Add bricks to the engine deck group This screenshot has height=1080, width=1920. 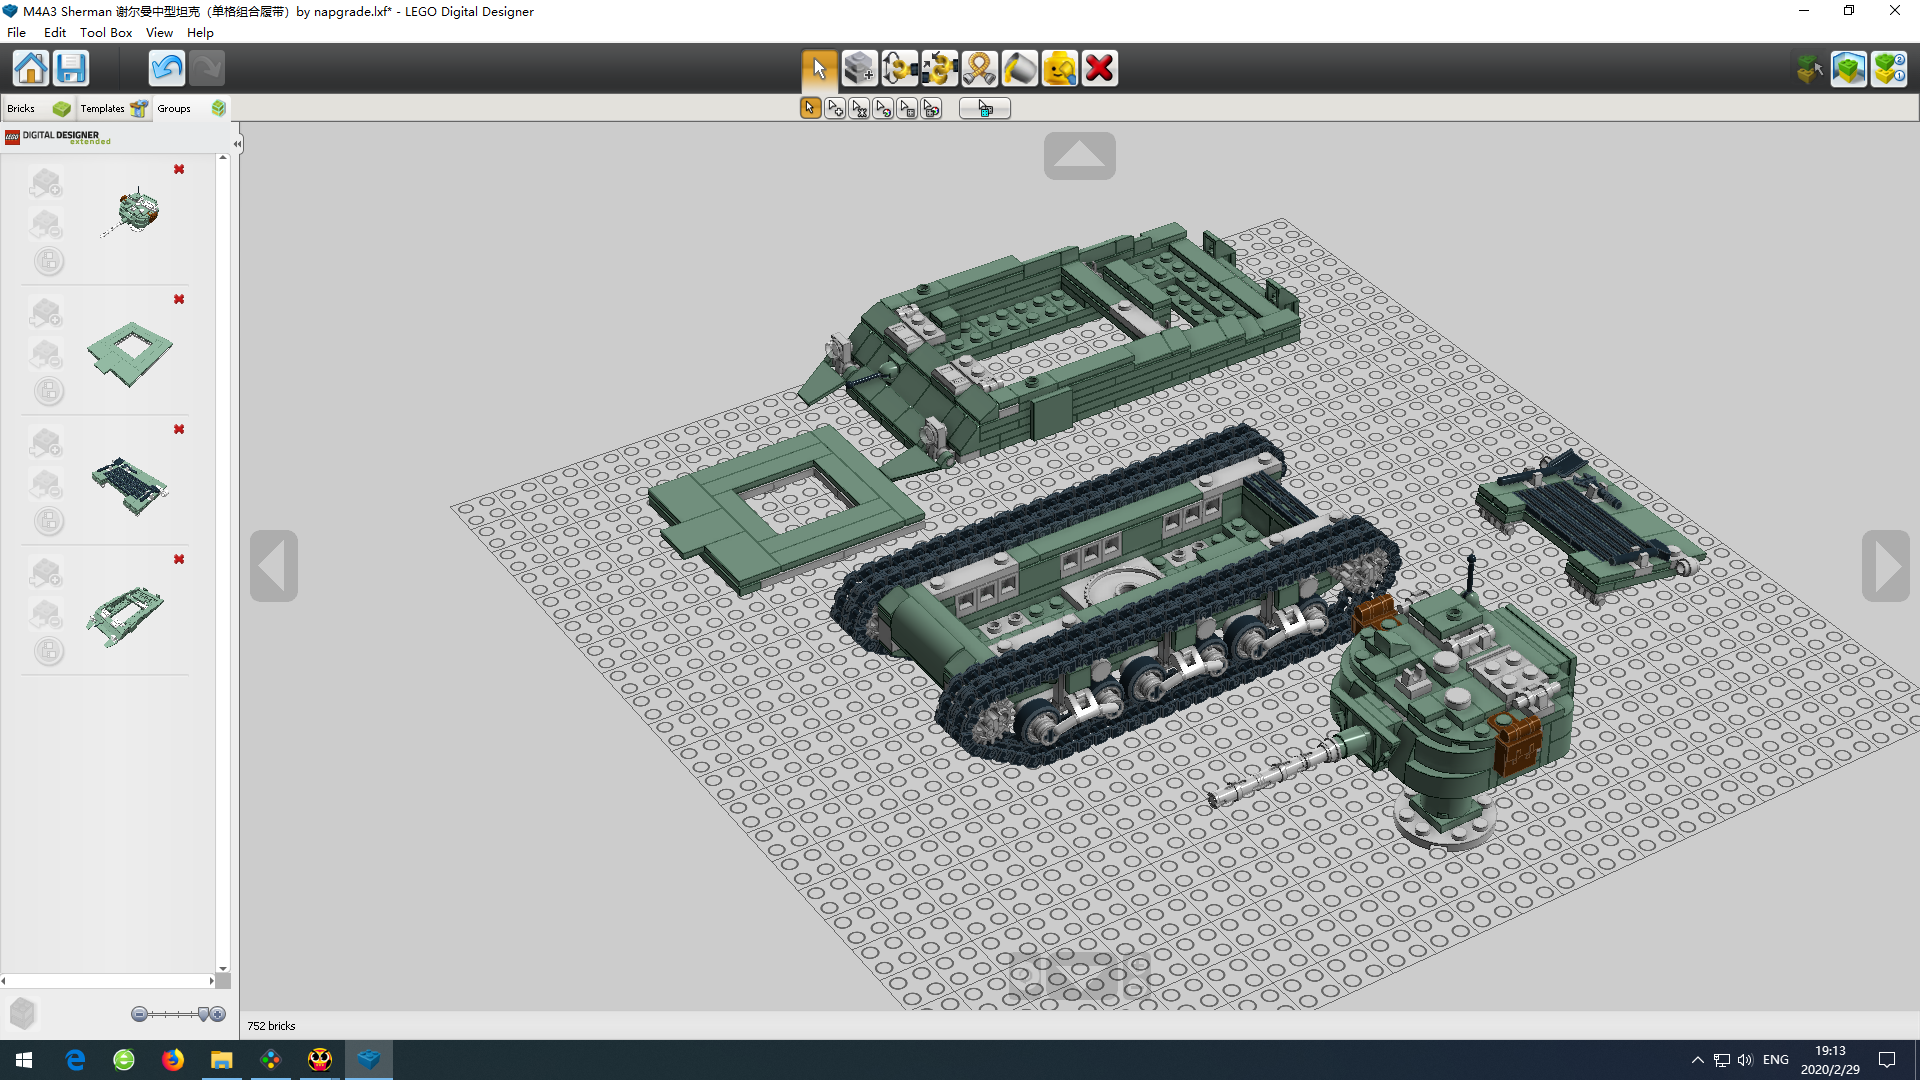pos(46,443)
